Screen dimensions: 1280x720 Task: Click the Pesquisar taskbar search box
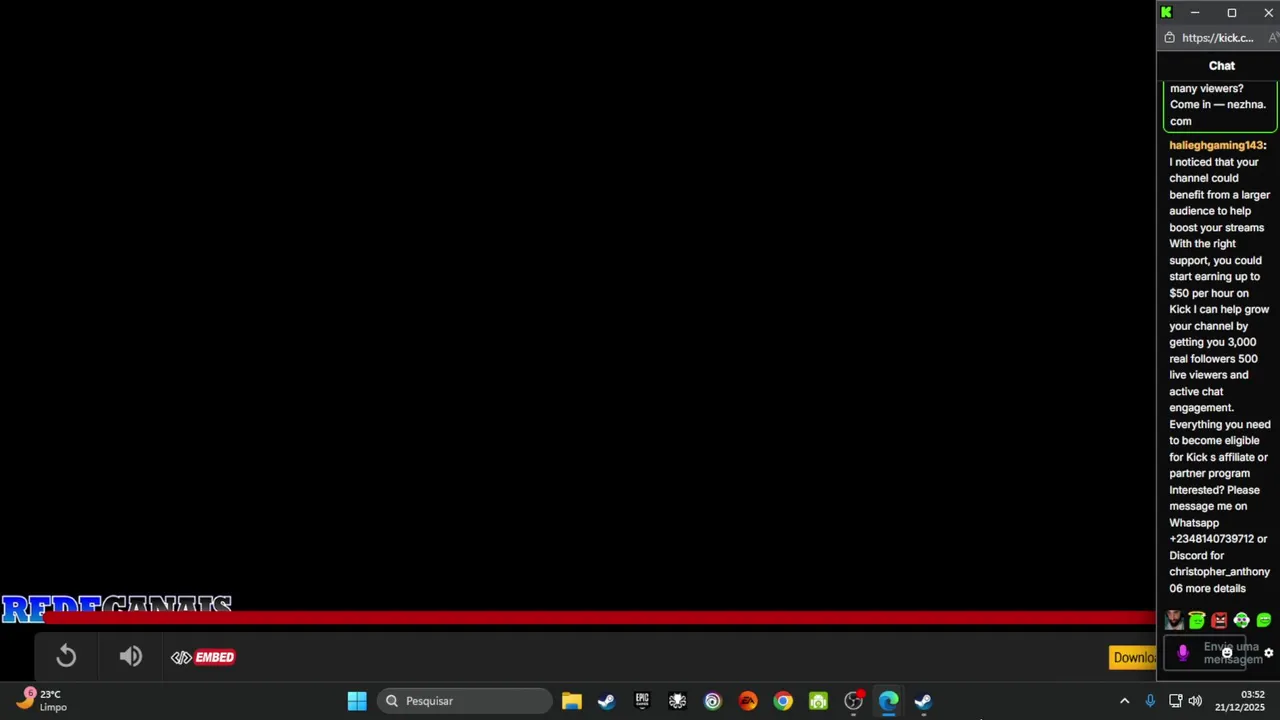[464, 701]
